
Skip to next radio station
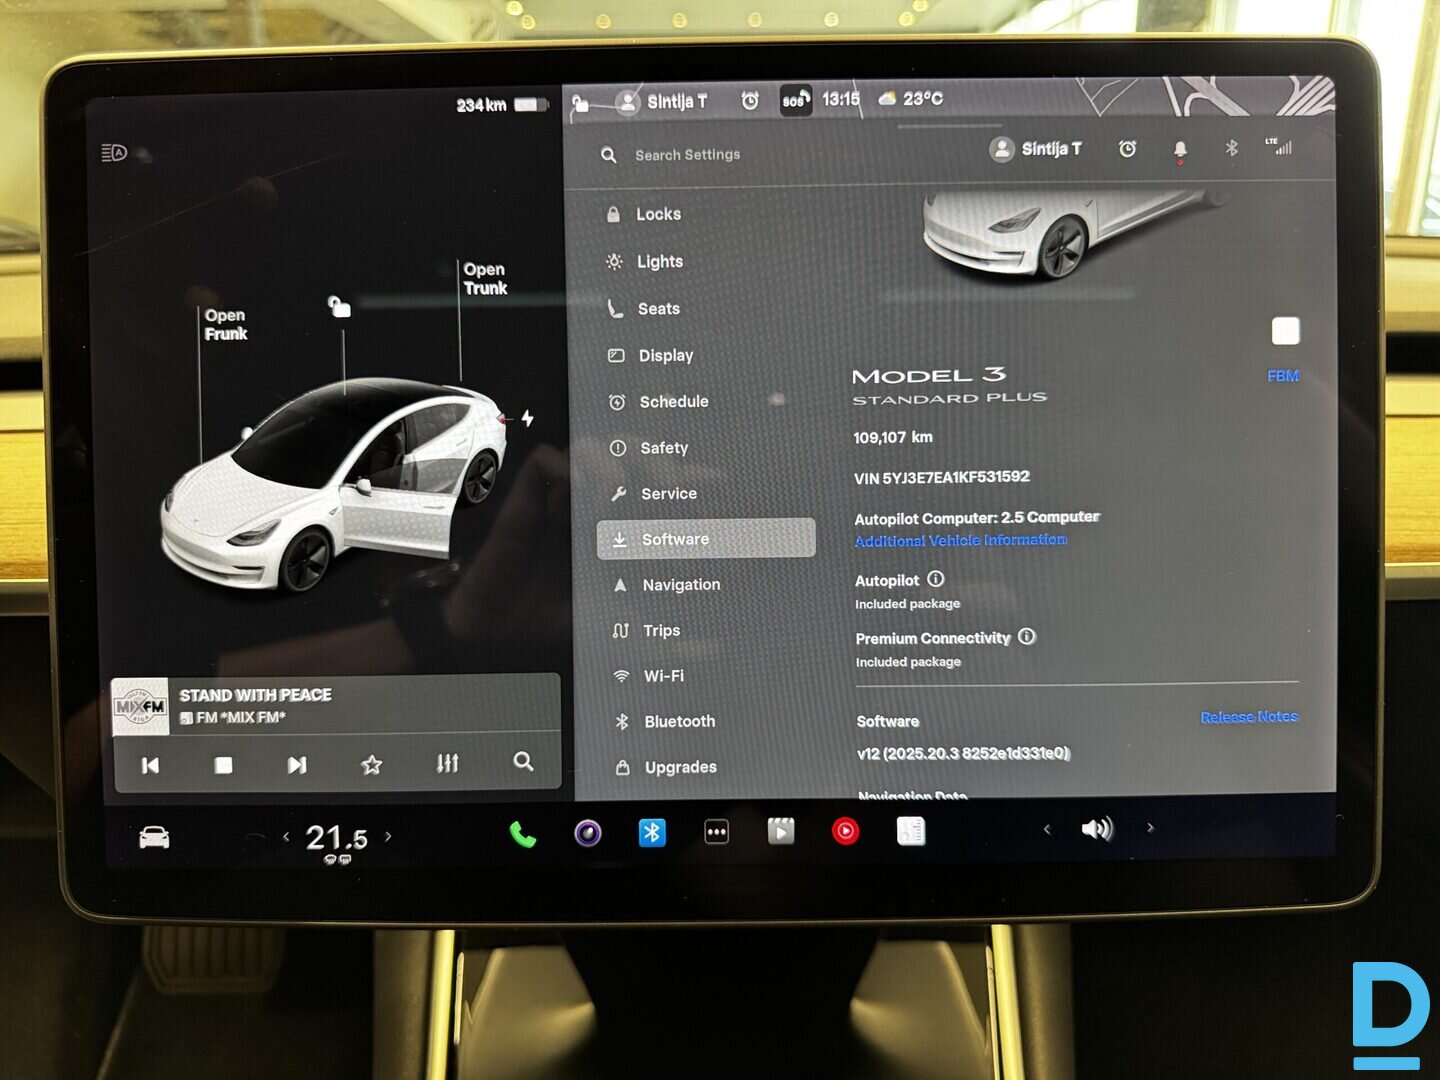click(297, 765)
